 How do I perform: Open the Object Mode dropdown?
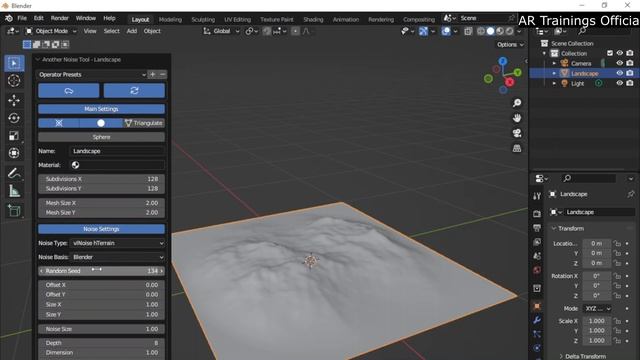[51, 31]
